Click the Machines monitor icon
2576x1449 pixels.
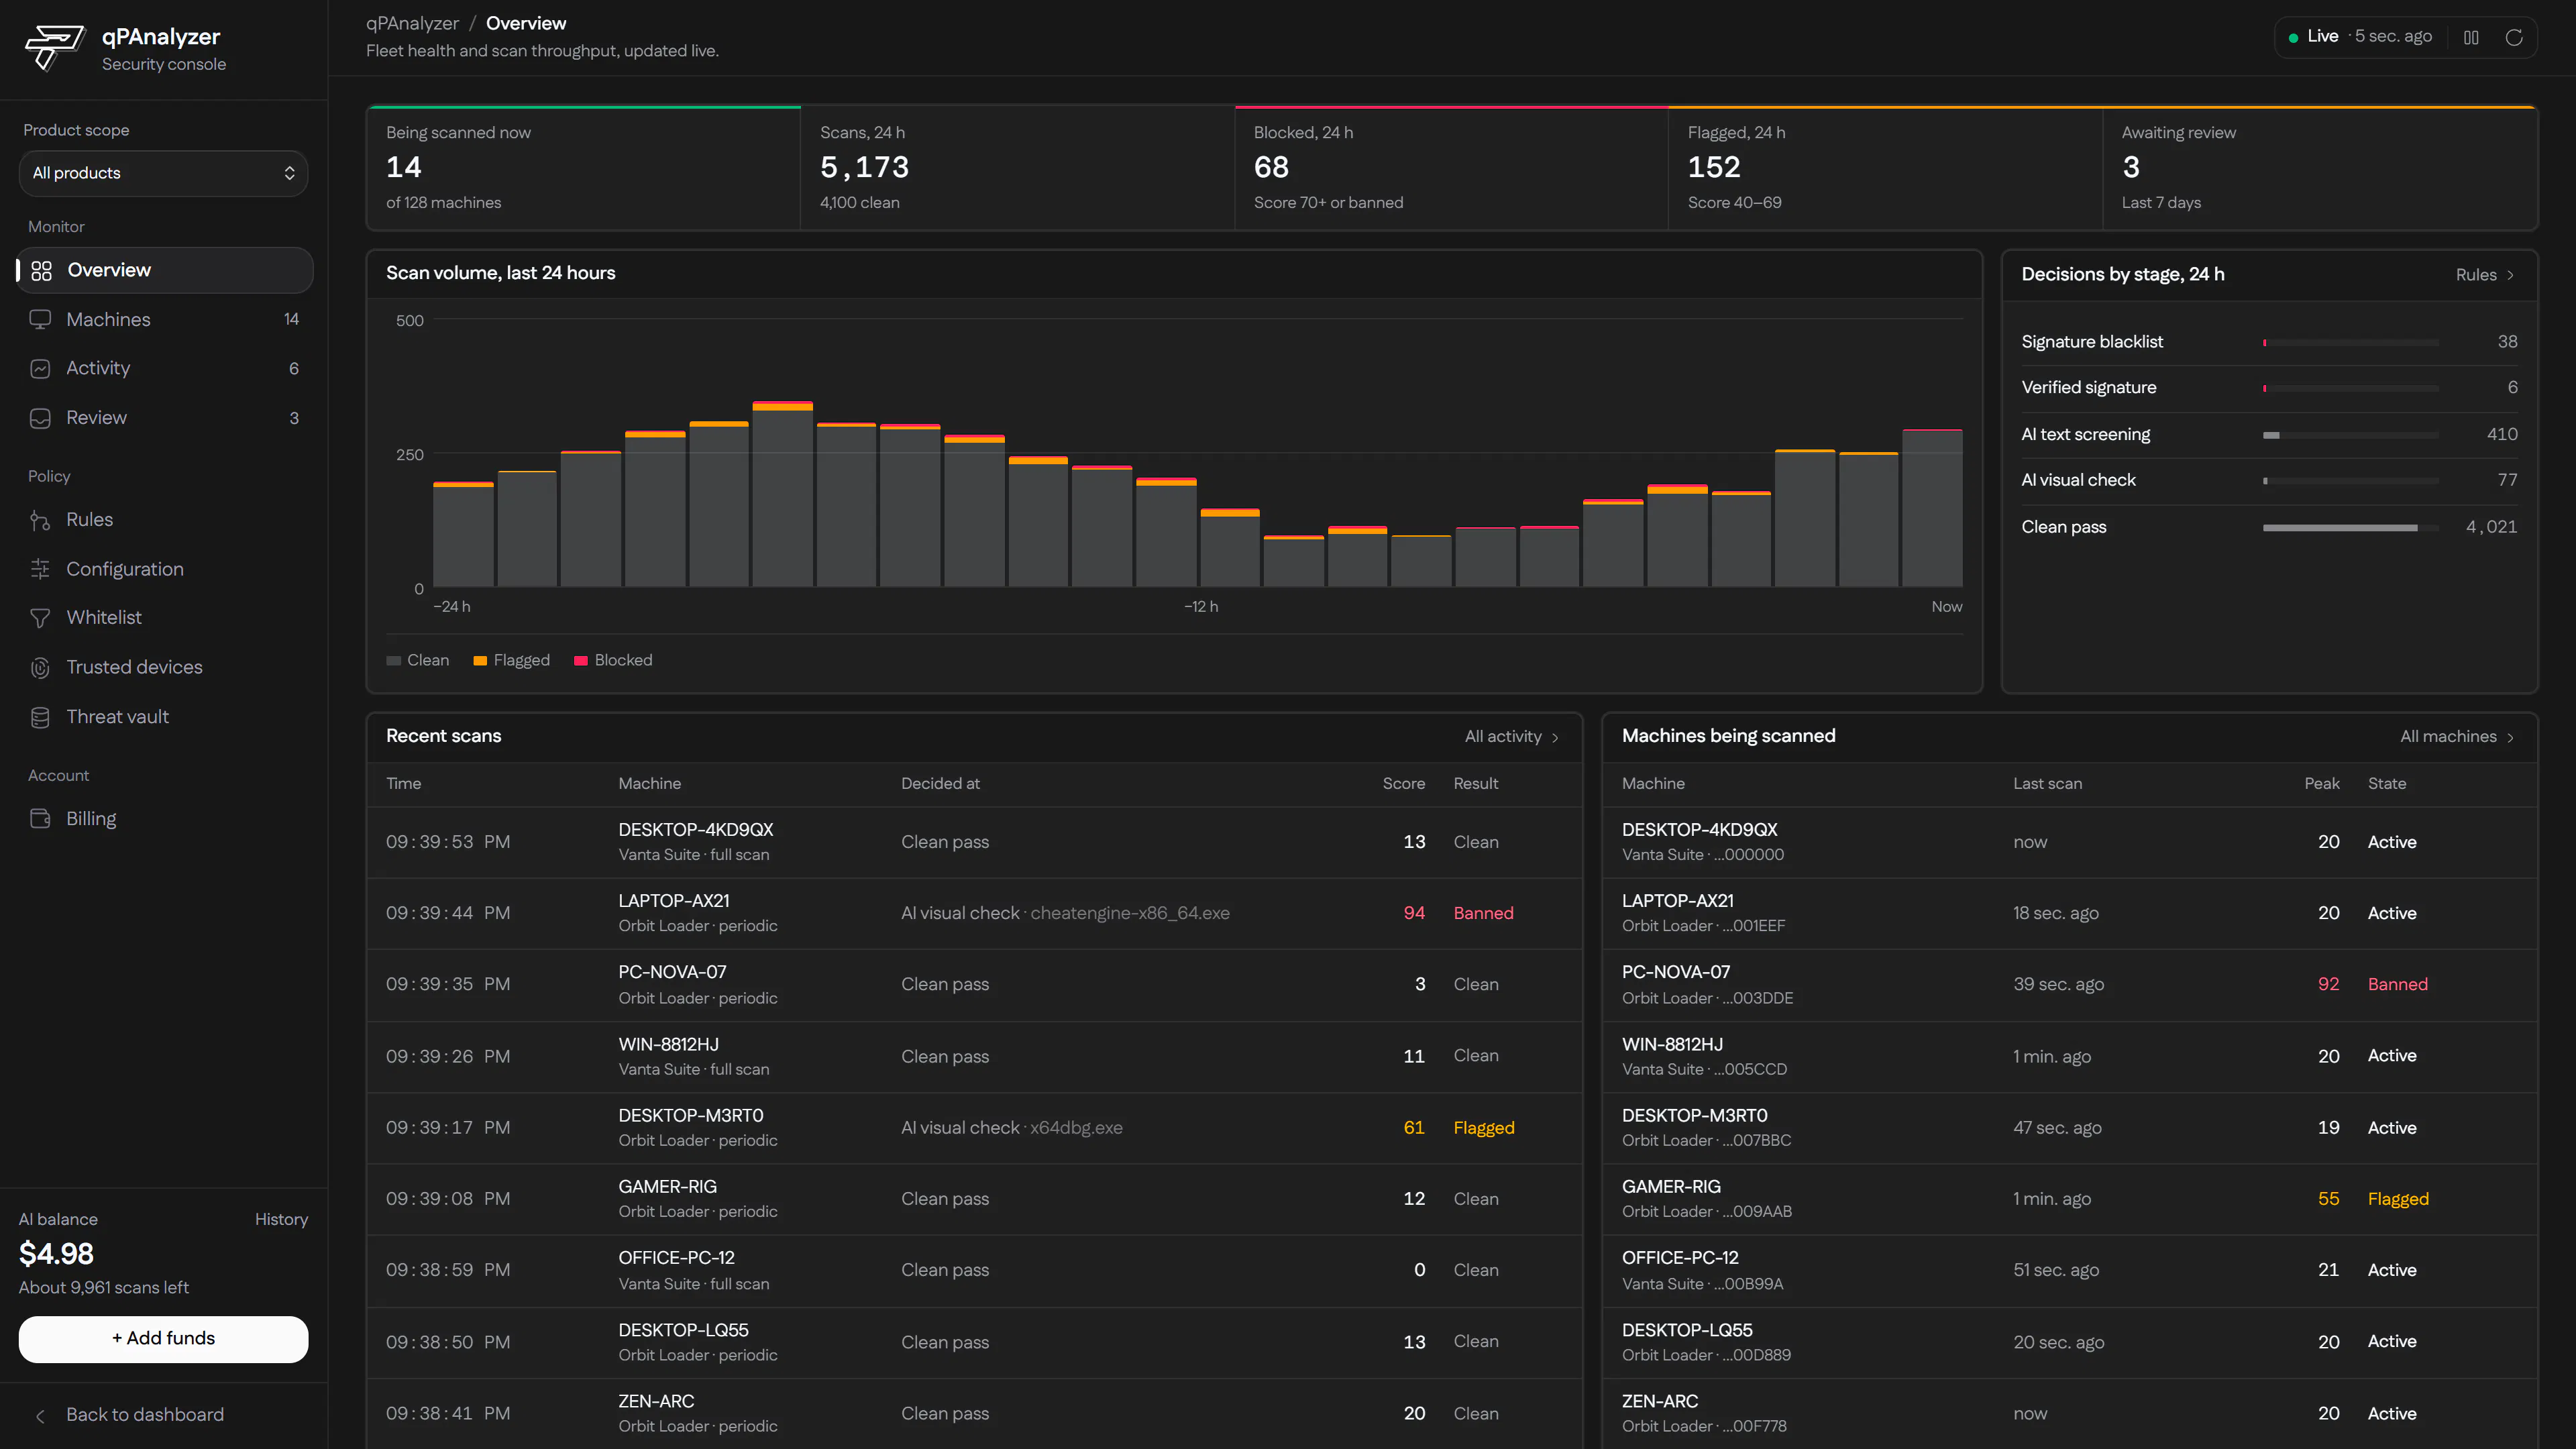pyautogui.click(x=40, y=320)
